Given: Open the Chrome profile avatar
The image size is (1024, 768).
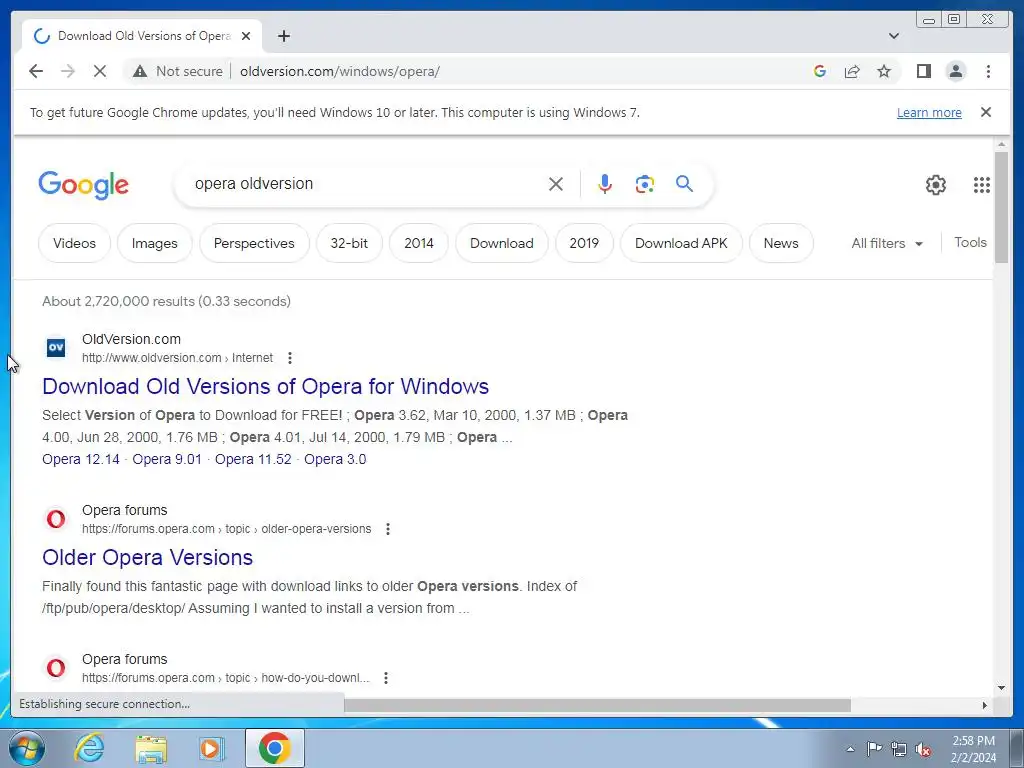Looking at the screenshot, I should (x=955, y=71).
